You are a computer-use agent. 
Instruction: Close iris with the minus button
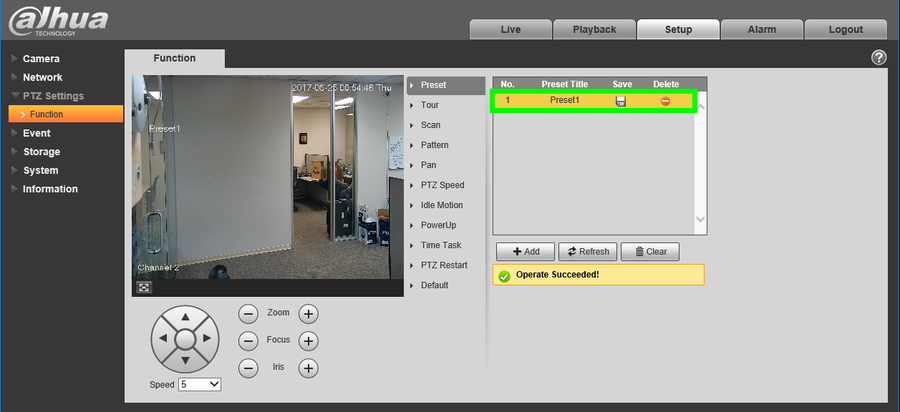[x=248, y=368]
